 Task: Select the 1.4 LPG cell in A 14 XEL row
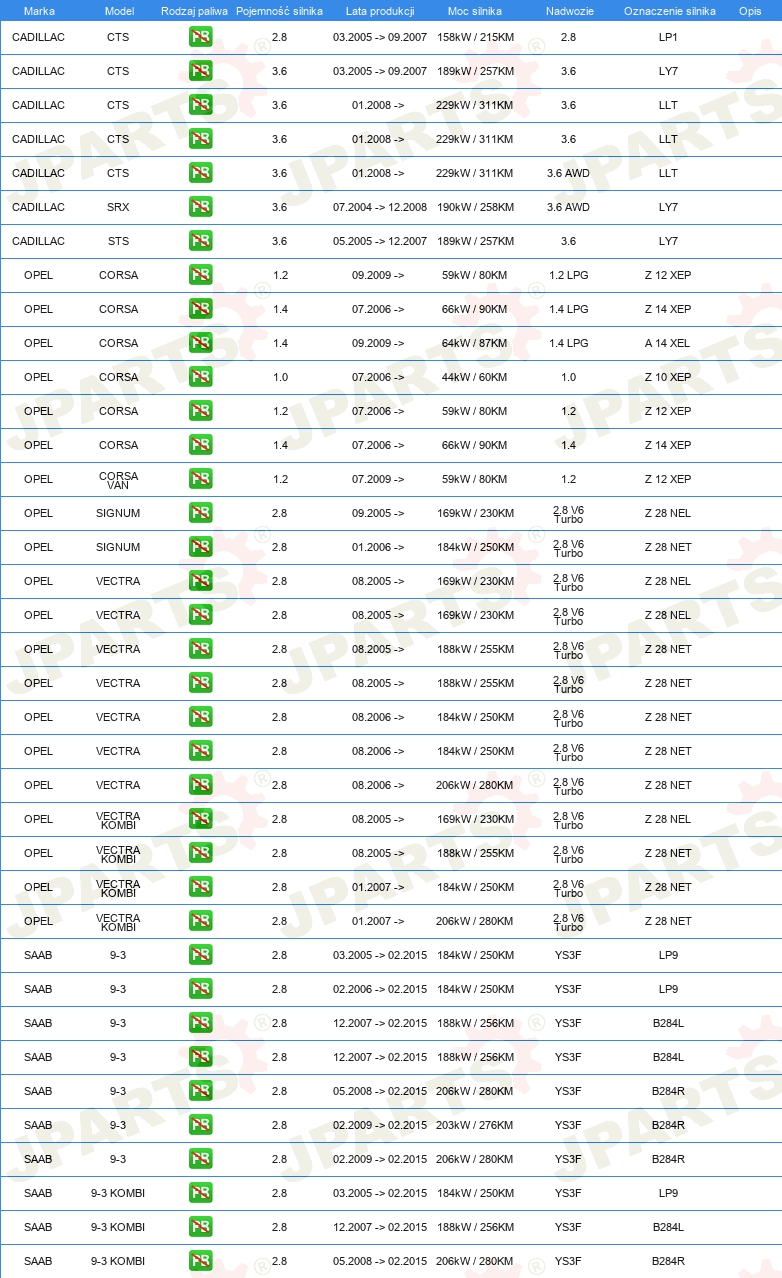[x=568, y=343]
